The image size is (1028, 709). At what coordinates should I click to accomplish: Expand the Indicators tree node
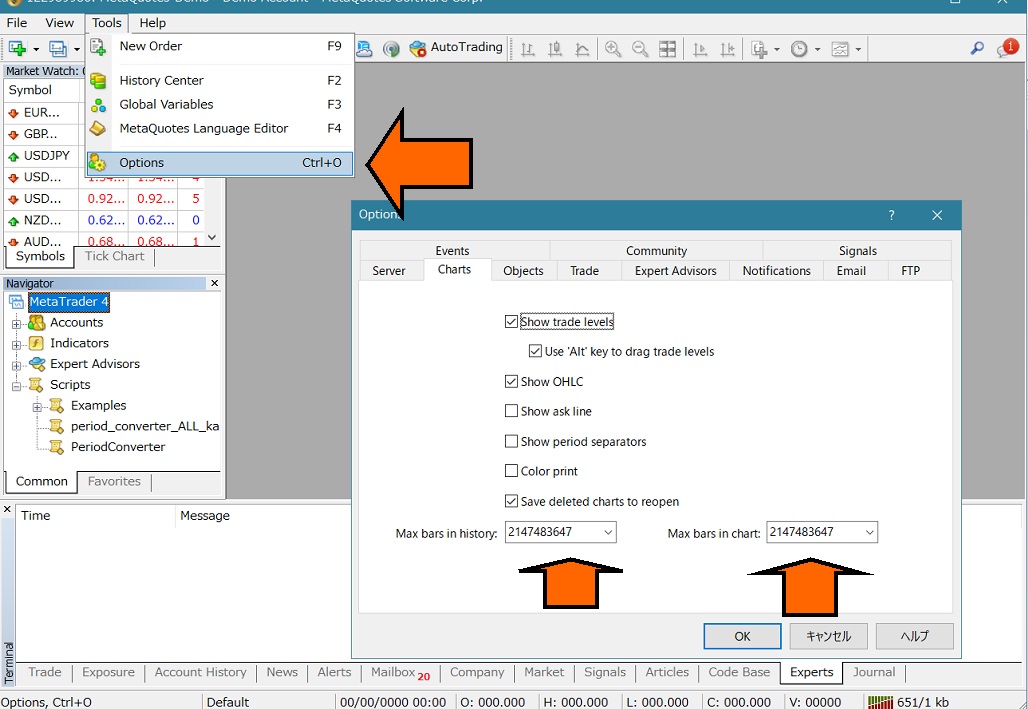(16, 344)
